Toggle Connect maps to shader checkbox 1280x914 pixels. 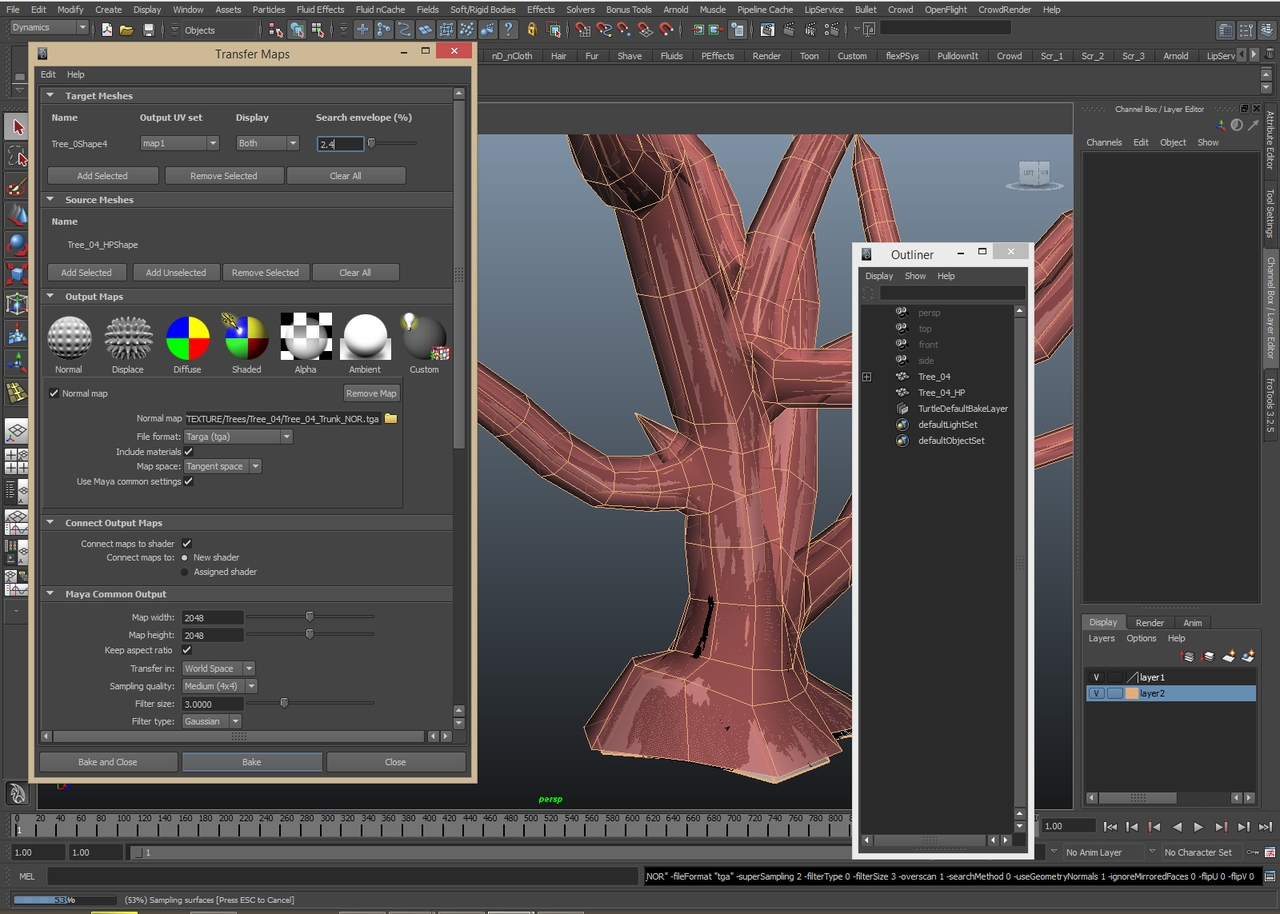[186, 544]
